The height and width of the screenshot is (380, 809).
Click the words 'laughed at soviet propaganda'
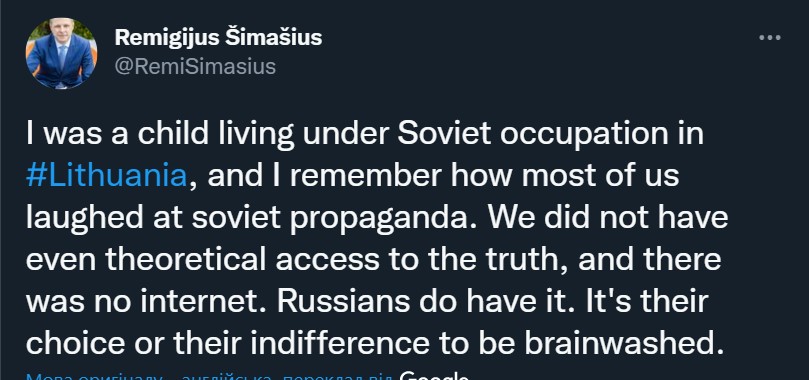[x=253, y=219]
